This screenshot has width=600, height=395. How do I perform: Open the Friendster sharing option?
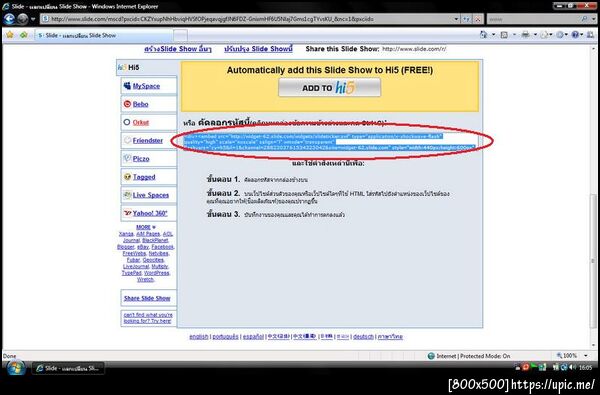click(148, 140)
